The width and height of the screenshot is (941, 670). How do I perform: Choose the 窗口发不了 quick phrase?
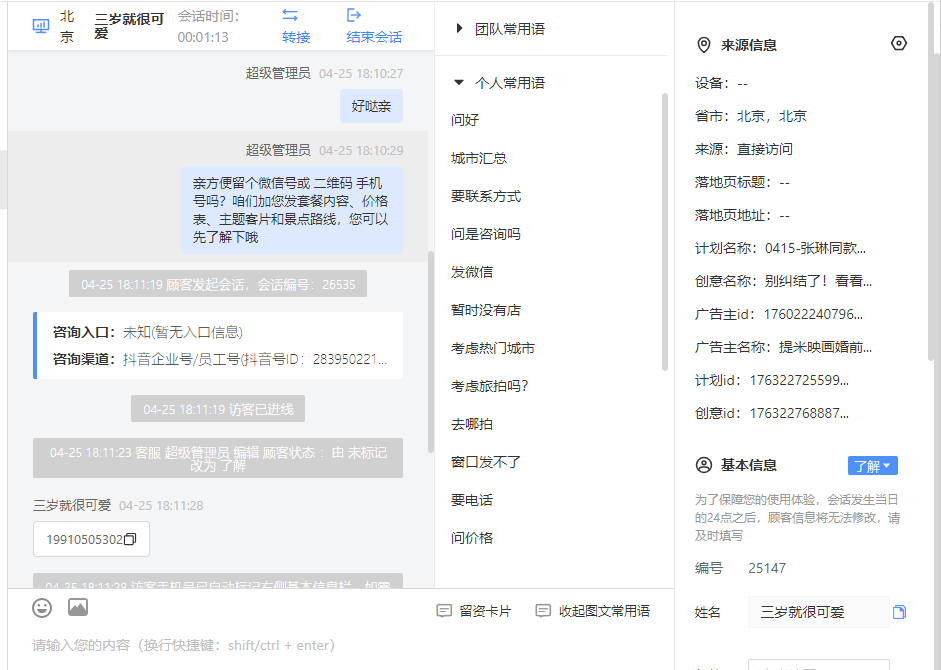(x=486, y=462)
